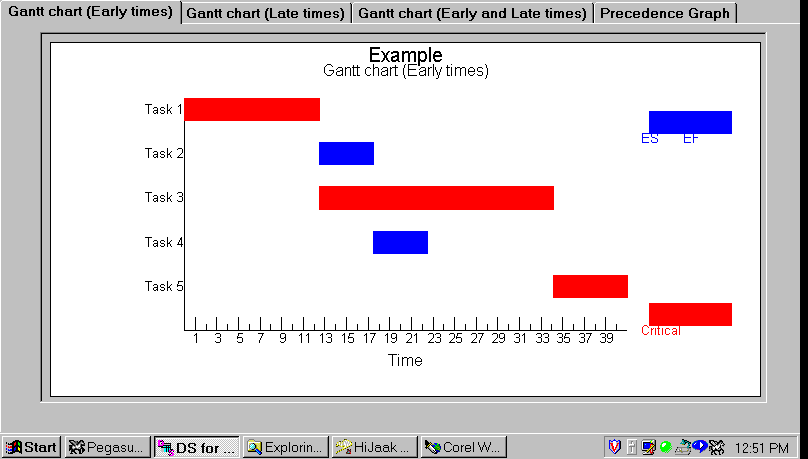Click the red Critical legend swatch

click(x=690, y=314)
